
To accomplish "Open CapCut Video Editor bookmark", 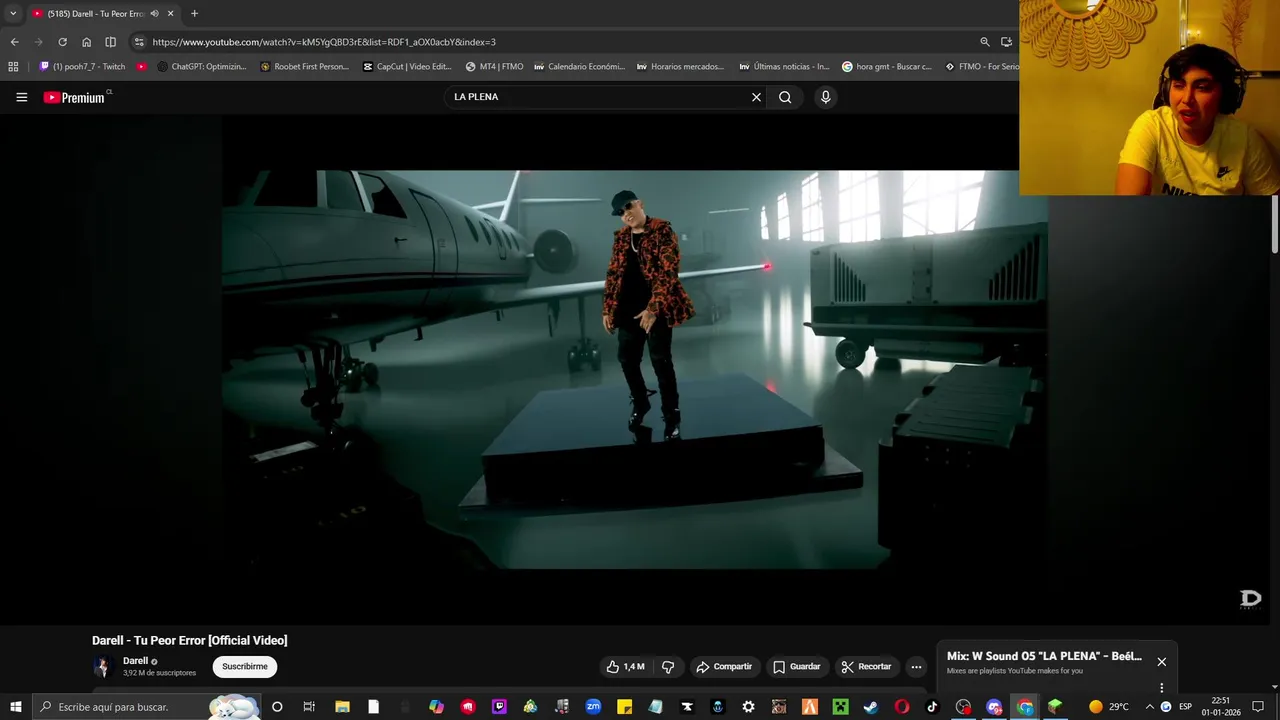I will [407, 67].
